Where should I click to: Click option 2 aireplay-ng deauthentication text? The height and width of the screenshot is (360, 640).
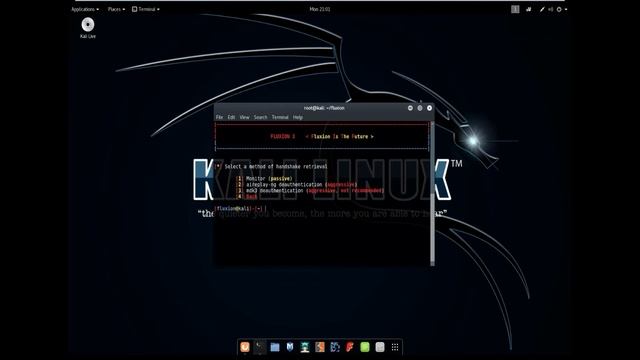(x=301, y=184)
